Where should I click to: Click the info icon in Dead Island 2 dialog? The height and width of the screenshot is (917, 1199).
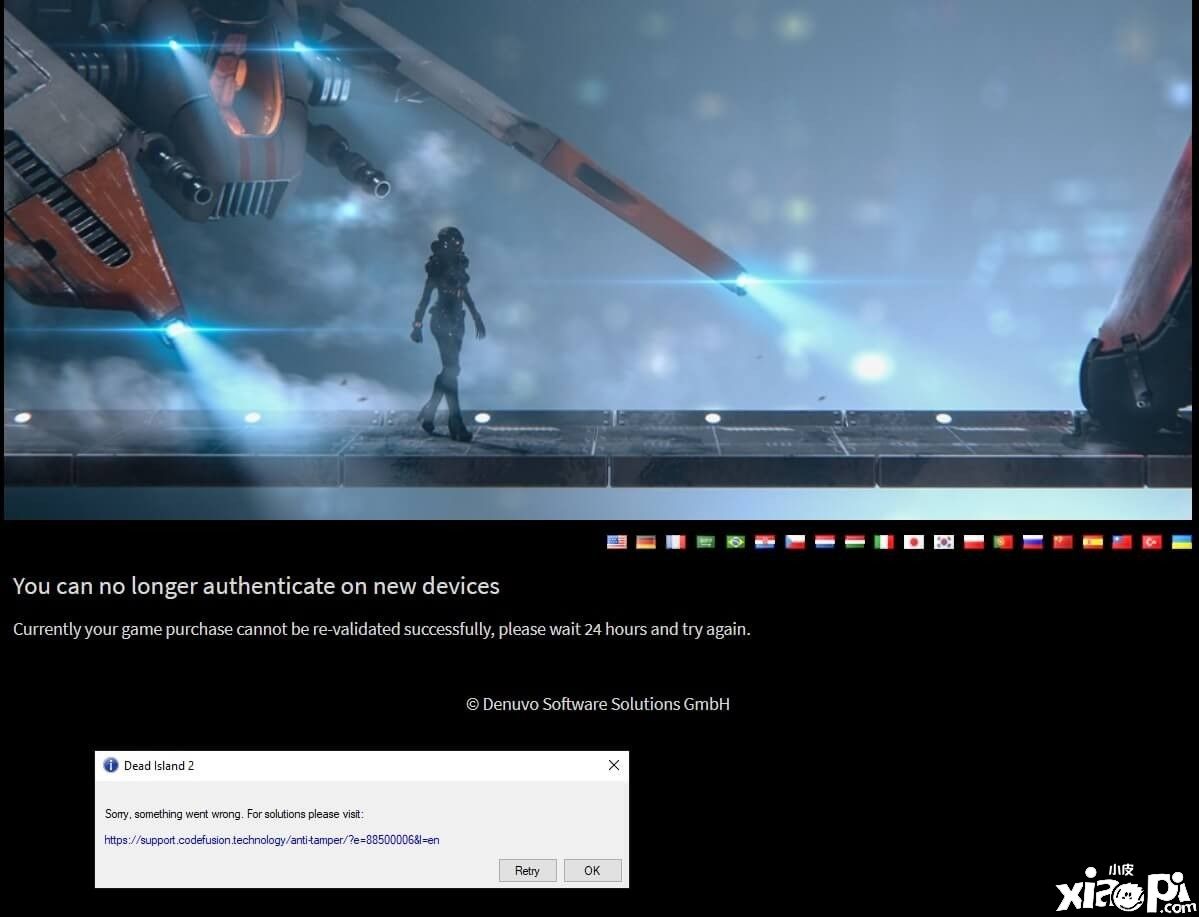point(111,765)
